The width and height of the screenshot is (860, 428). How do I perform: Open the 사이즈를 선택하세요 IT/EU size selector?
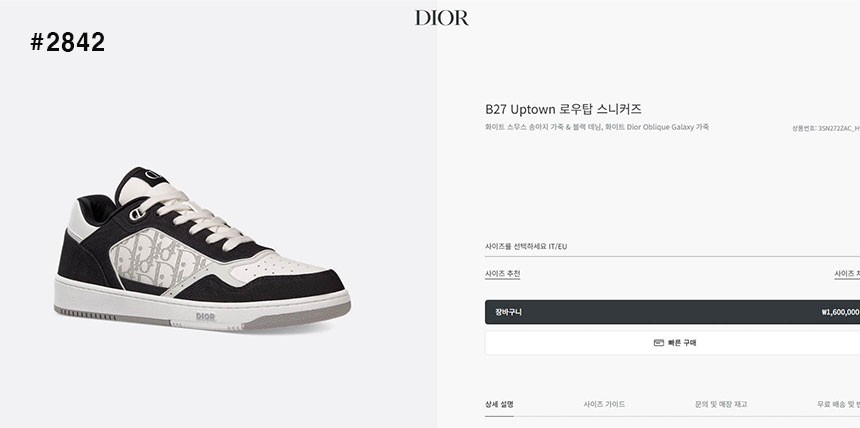pos(672,247)
